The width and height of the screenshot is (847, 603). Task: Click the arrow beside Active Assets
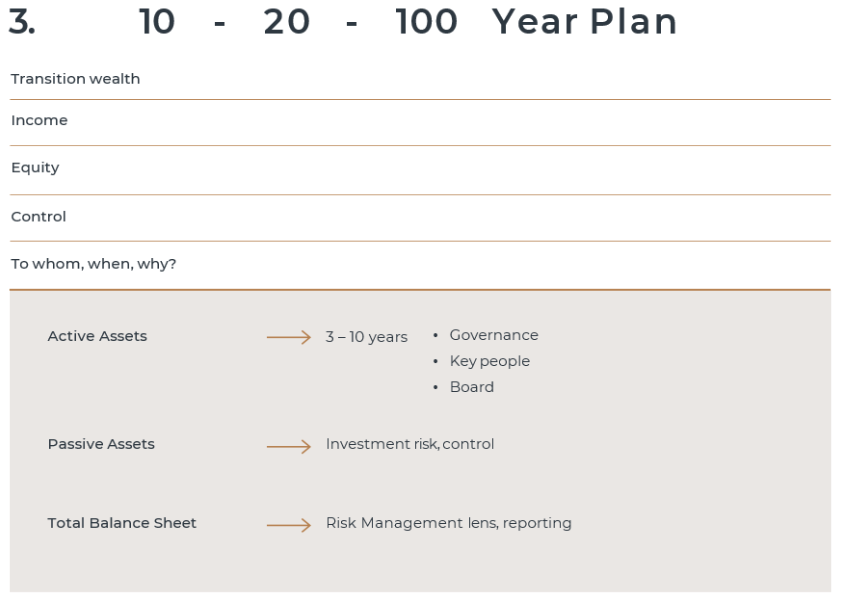288,337
